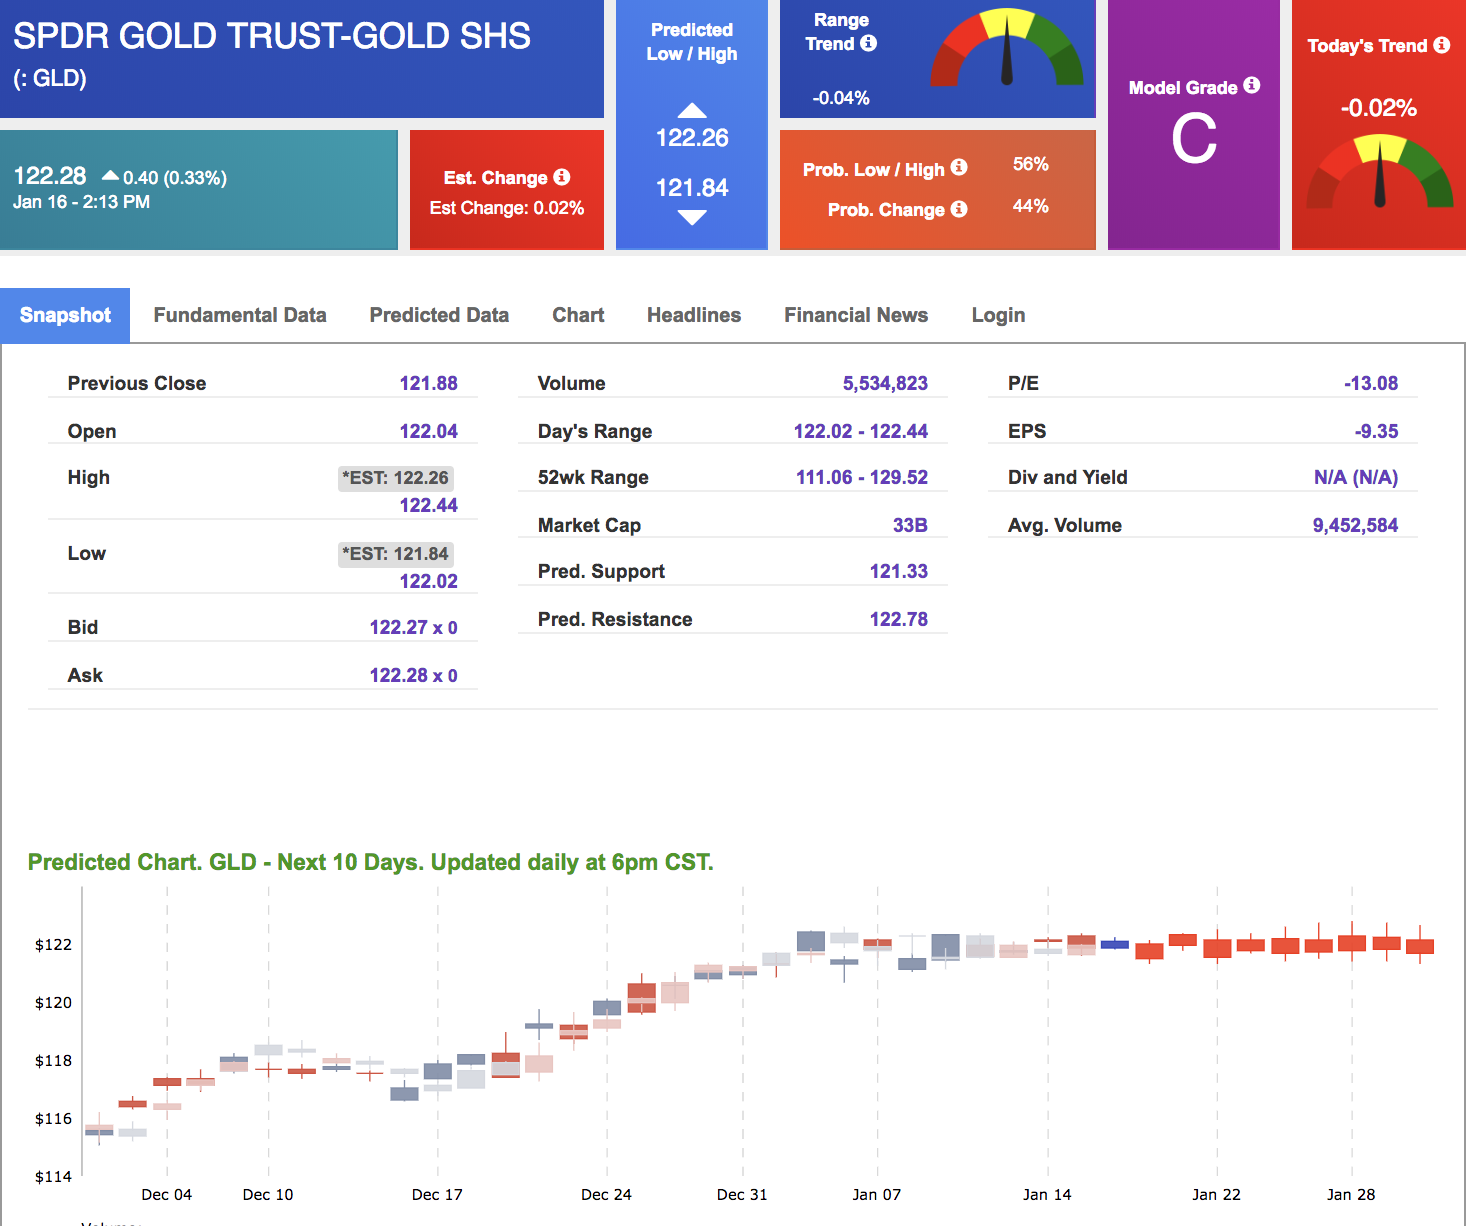Click the Div and Yield value N/A

pos(1355,477)
